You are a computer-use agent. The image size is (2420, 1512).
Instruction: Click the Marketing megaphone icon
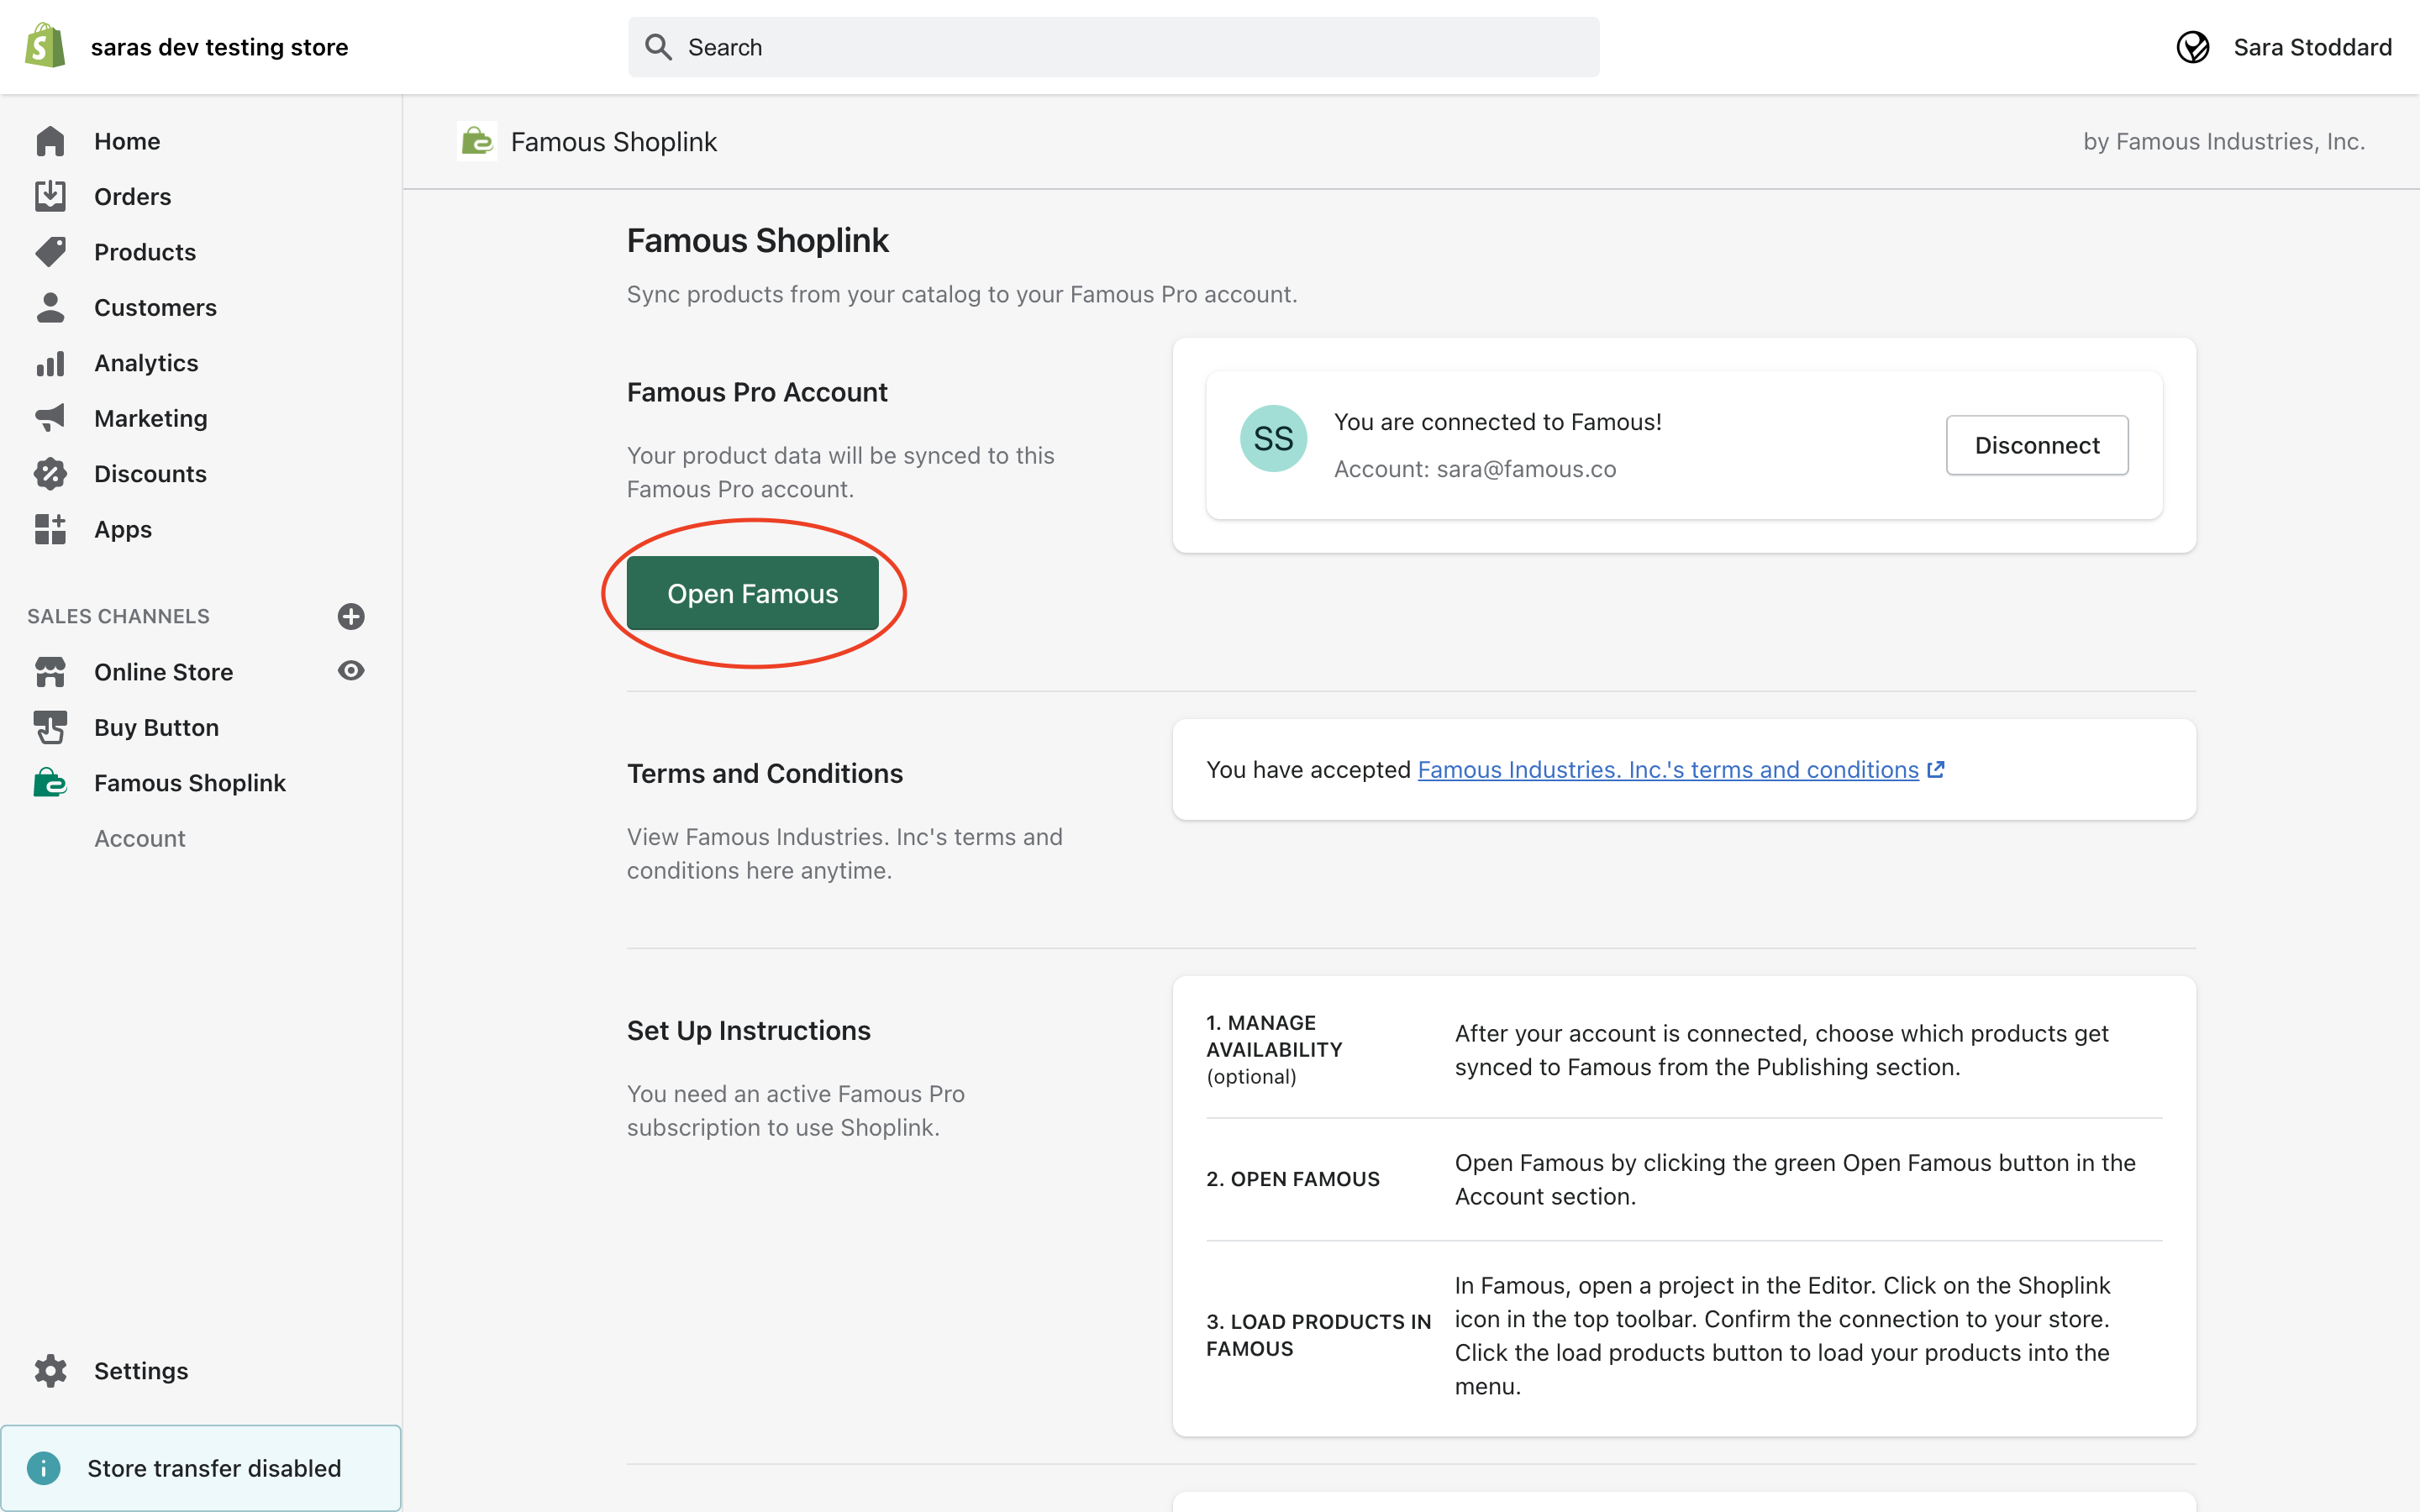[x=50, y=418]
